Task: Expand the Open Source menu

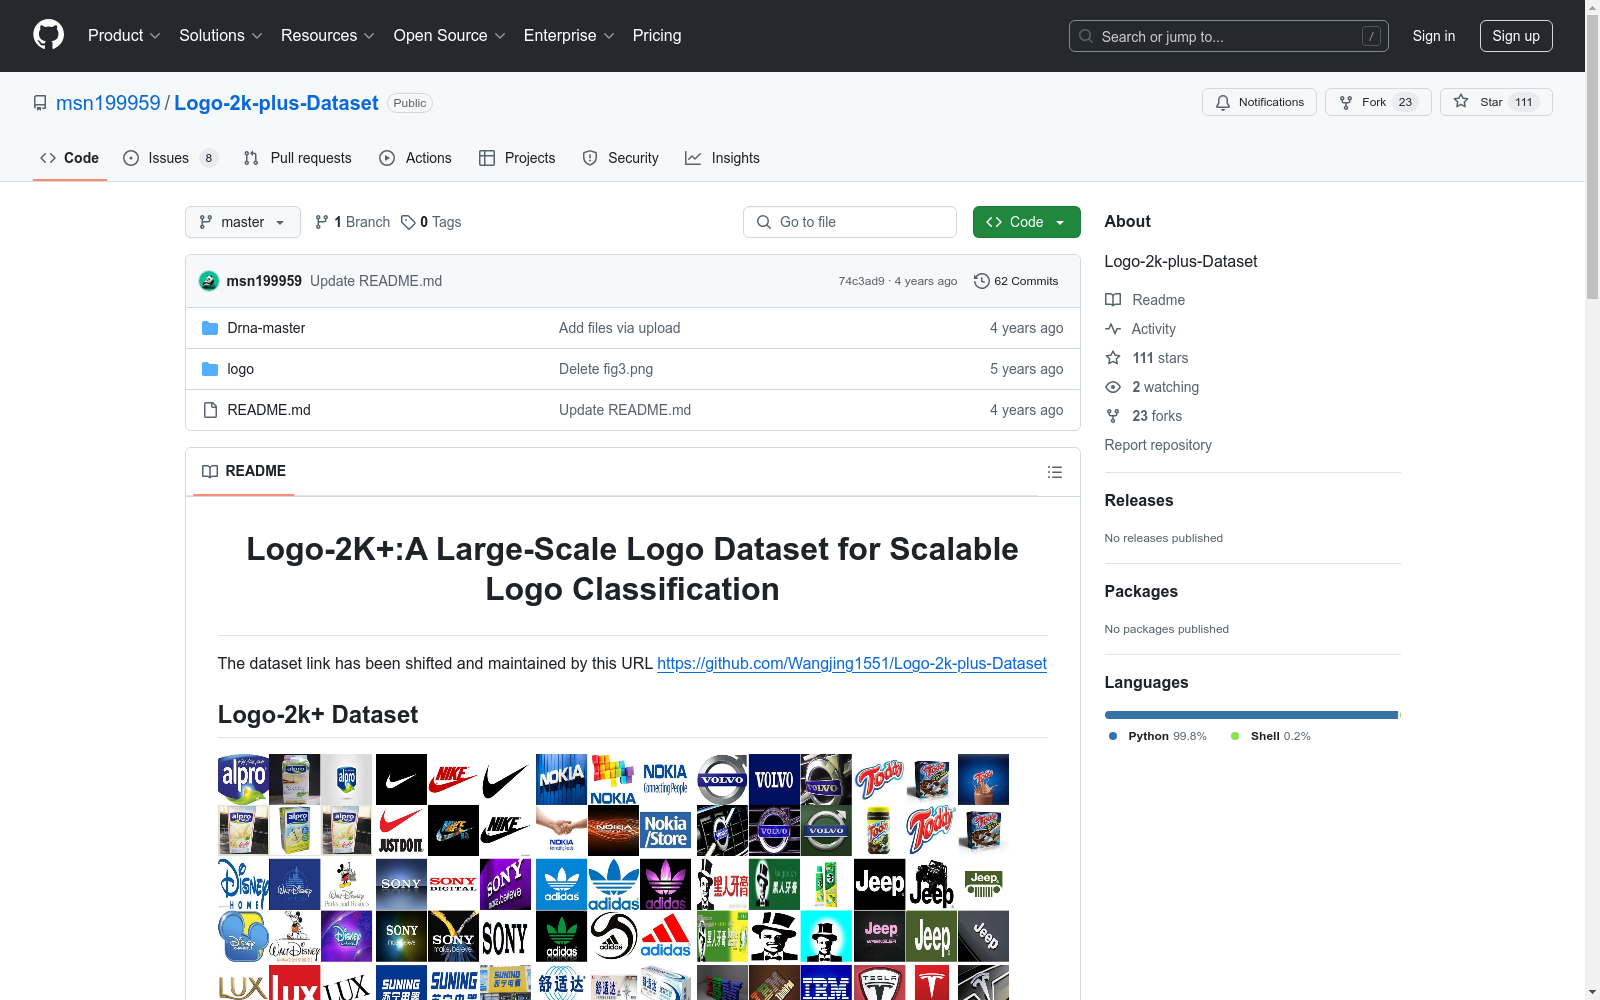Action: pyautogui.click(x=450, y=36)
